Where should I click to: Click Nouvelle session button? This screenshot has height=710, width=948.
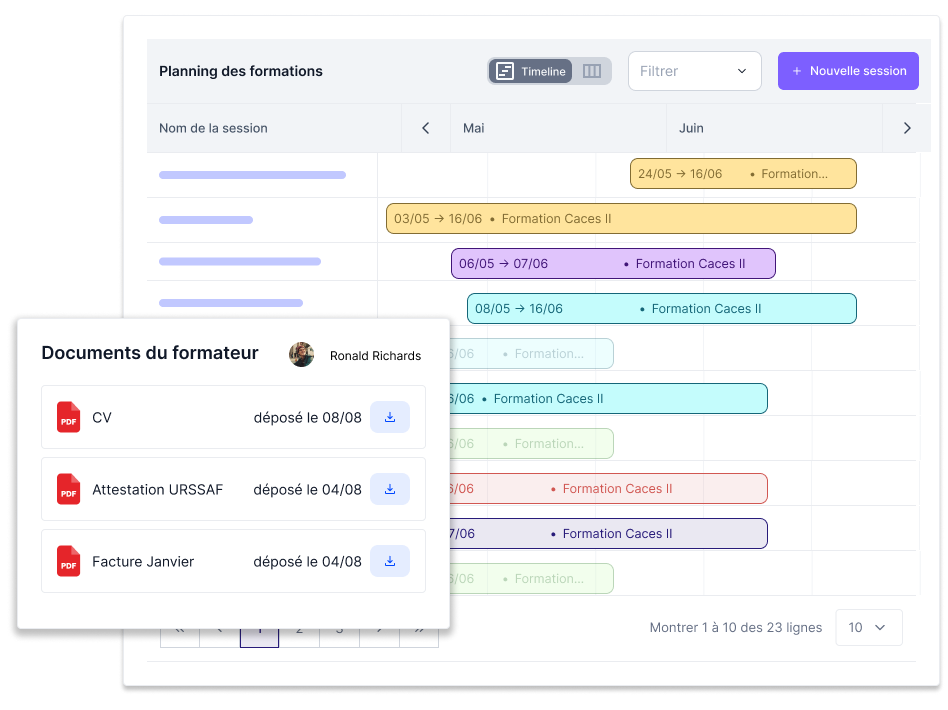click(848, 71)
